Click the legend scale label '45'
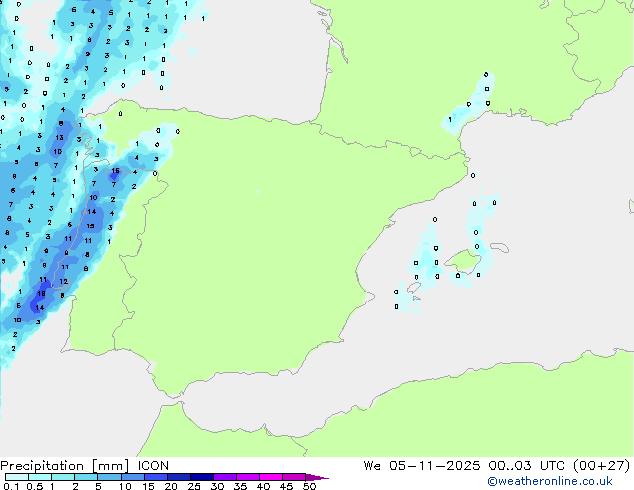The image size is (634, 490). [286, 486]
